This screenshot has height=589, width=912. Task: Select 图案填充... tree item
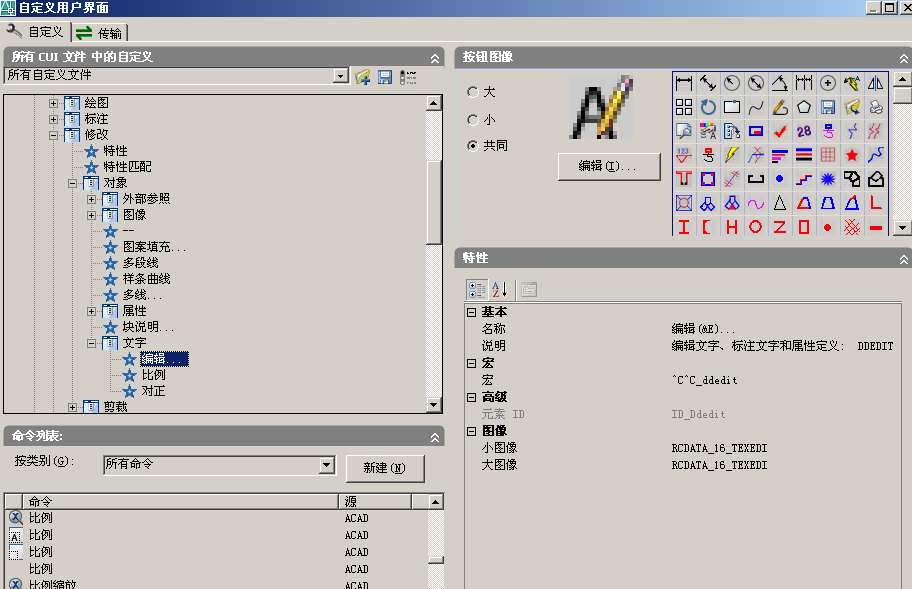tap(154, 247)
